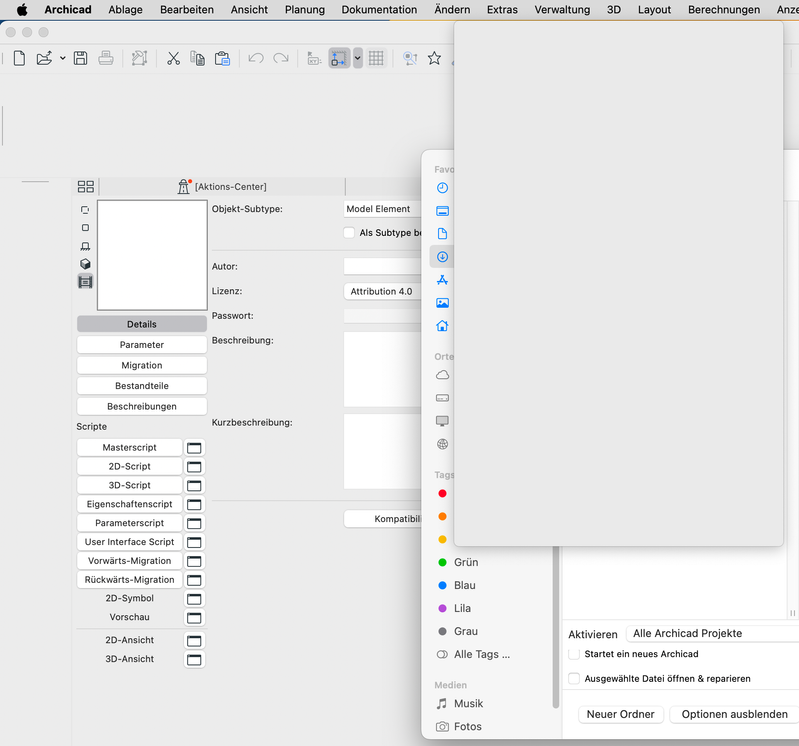Select the Lila tag in sidebar
799x746 pixels.
462,608
